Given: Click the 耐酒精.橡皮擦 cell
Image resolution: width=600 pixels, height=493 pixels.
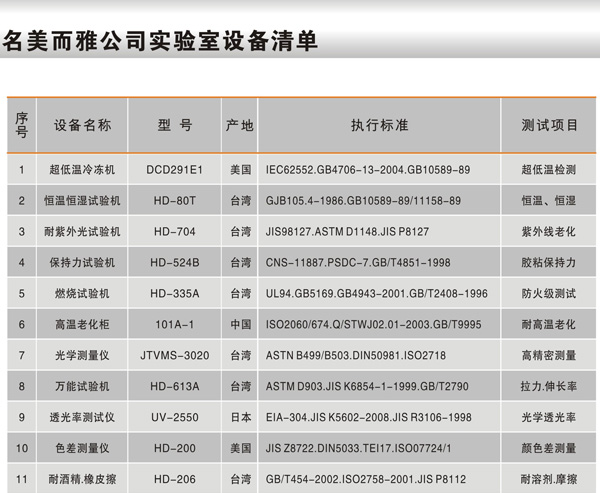Looking at the screenshot, I should (x=82, y=480).
